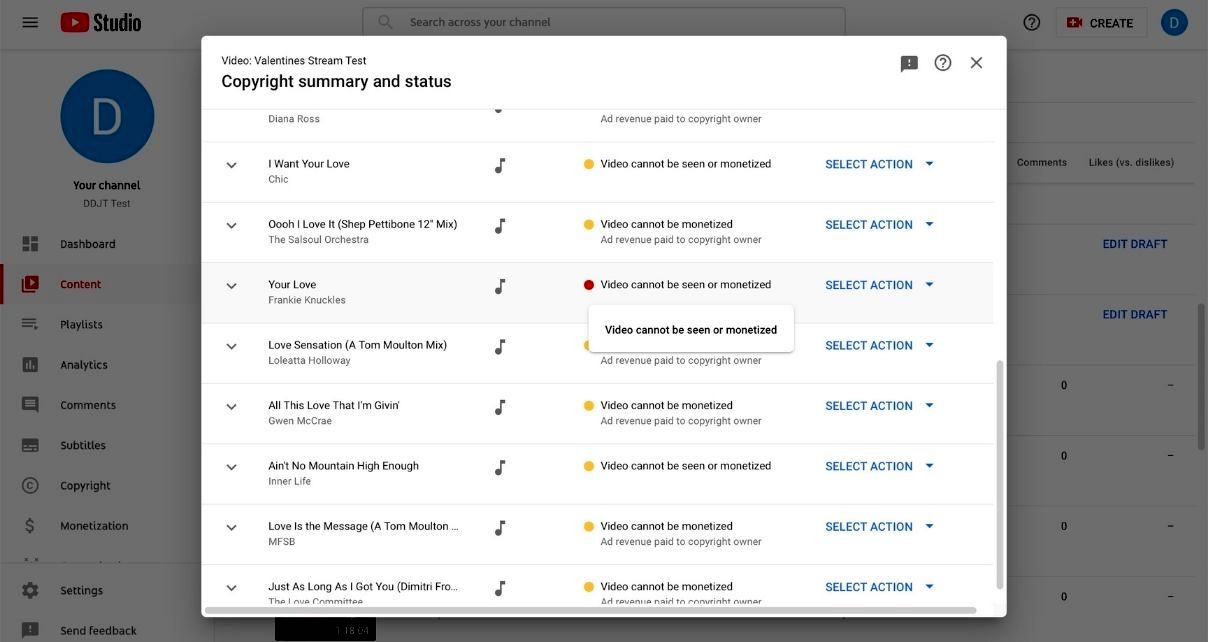
Task: Open Select Action dropdown for All This Love That I'm Givin'
Action: coord(878,406)
